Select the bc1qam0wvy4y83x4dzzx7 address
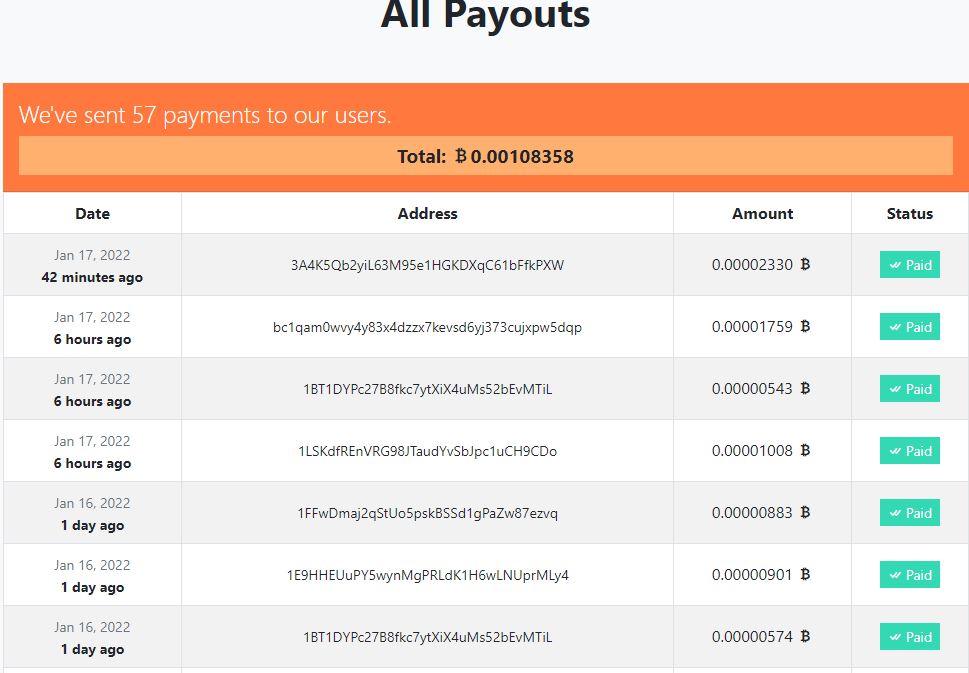This screenshot has height=673, width=969. pos(427,328)
